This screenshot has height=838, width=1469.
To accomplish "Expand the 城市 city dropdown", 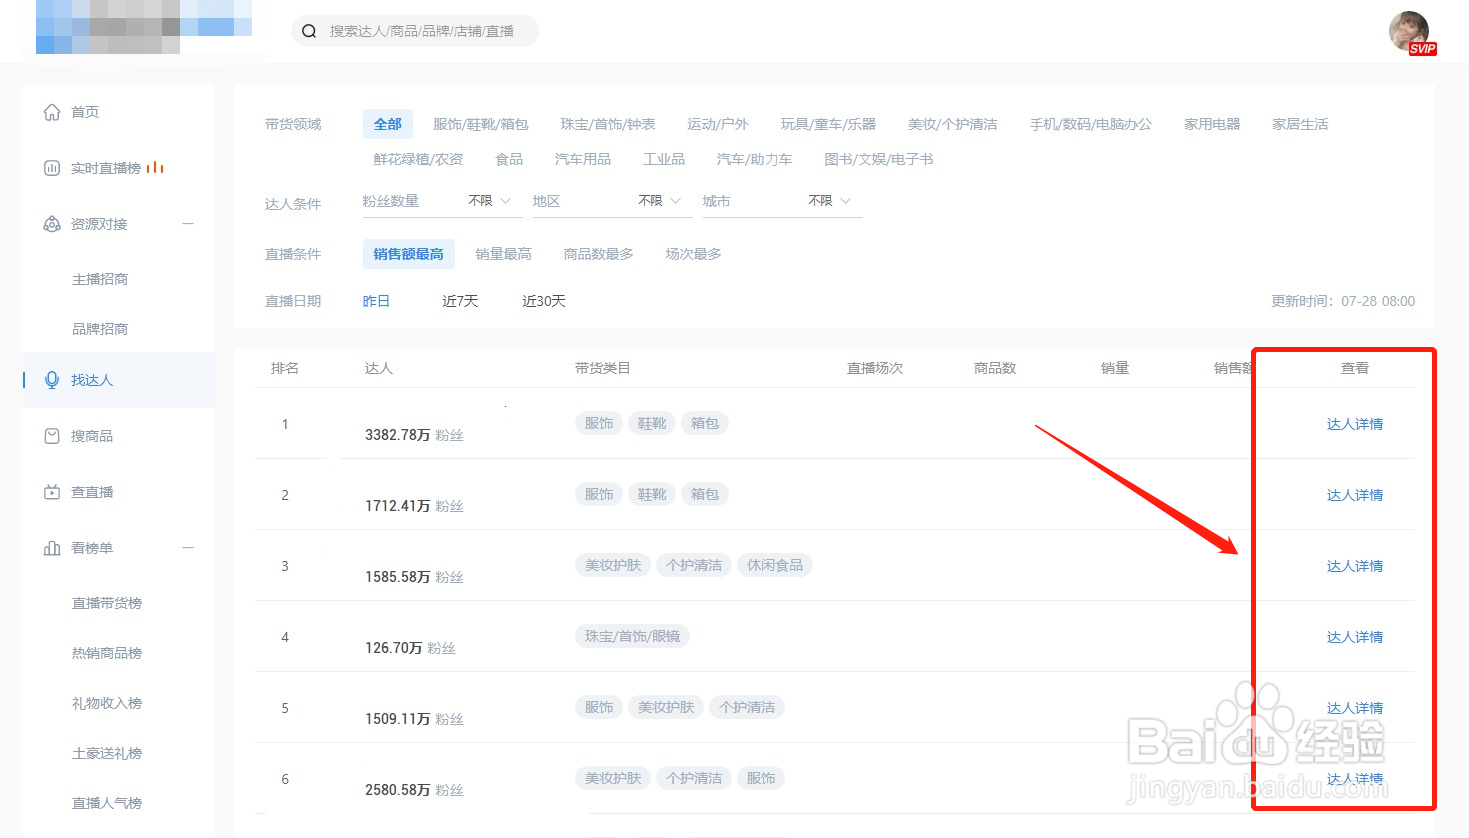I will 828,200.
